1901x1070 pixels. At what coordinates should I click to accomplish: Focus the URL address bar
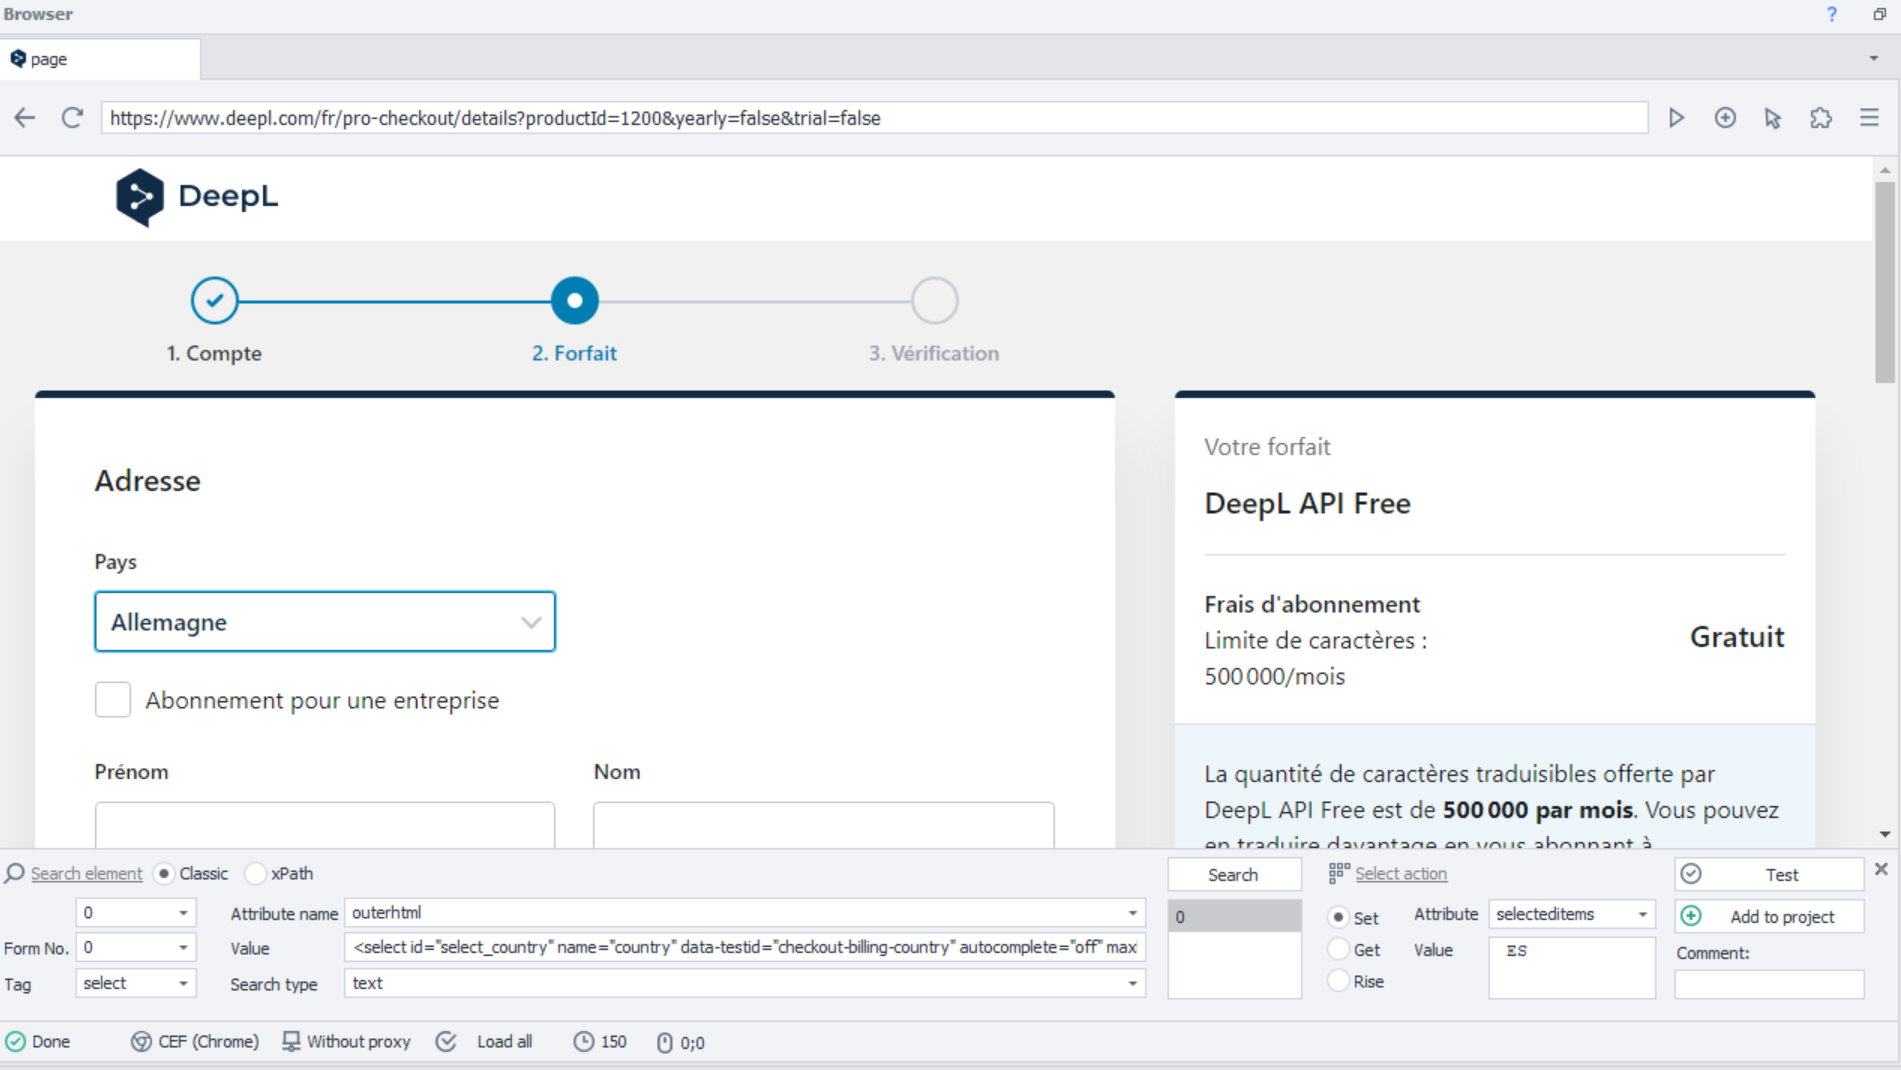(x=874, y=118)
